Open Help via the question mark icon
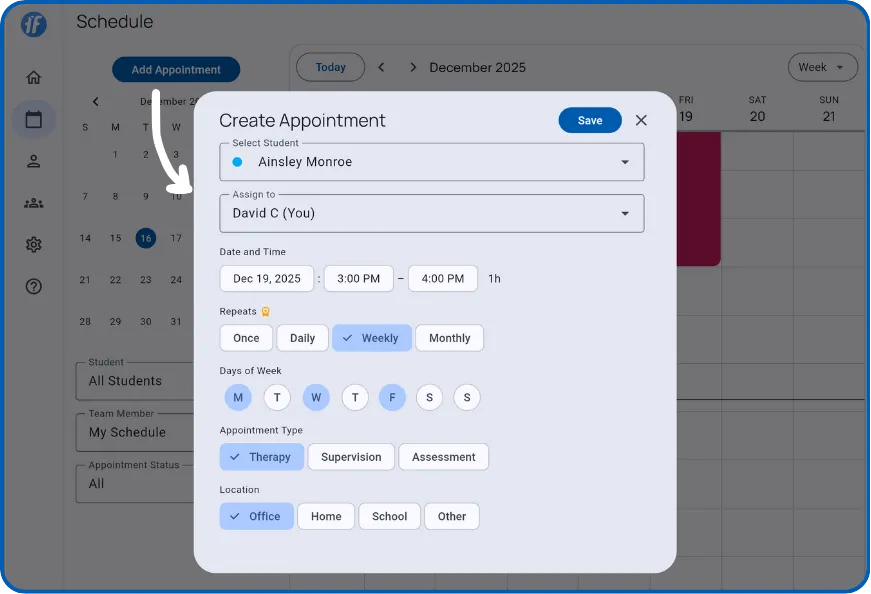 point(33,286)
